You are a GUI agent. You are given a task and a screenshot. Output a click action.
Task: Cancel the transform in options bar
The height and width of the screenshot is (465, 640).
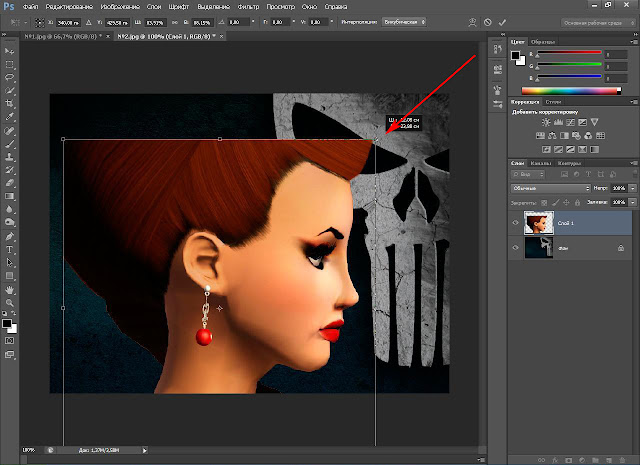[488, 22]
